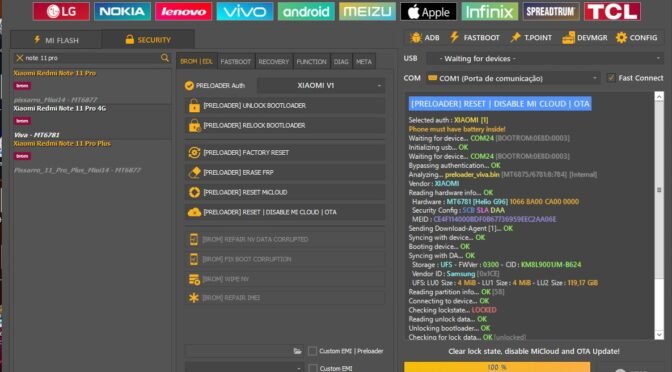Select the LG brand logo
Viewport: 672px width, 372px height.
[x=61, y=12]
